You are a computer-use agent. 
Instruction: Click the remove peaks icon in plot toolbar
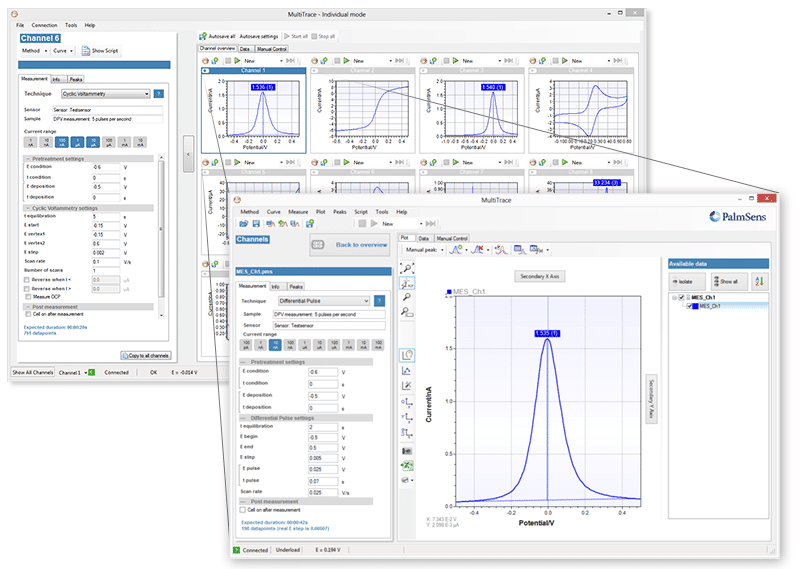pos(478,250)
